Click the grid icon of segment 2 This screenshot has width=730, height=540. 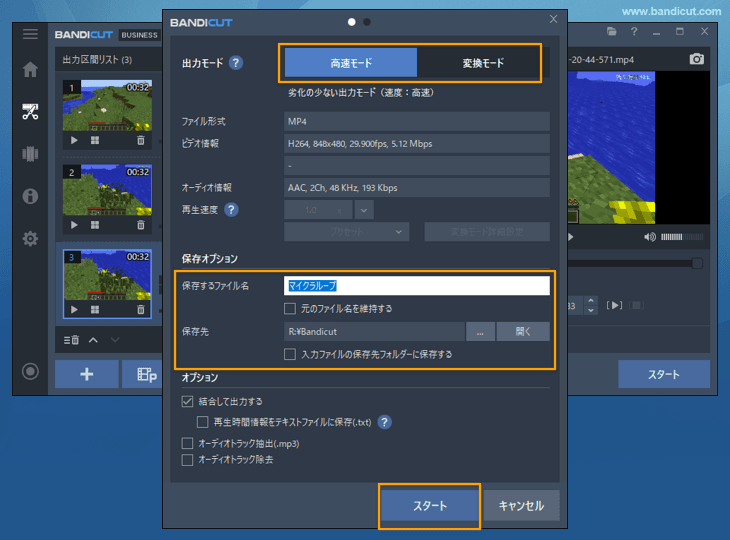[95, 225]
